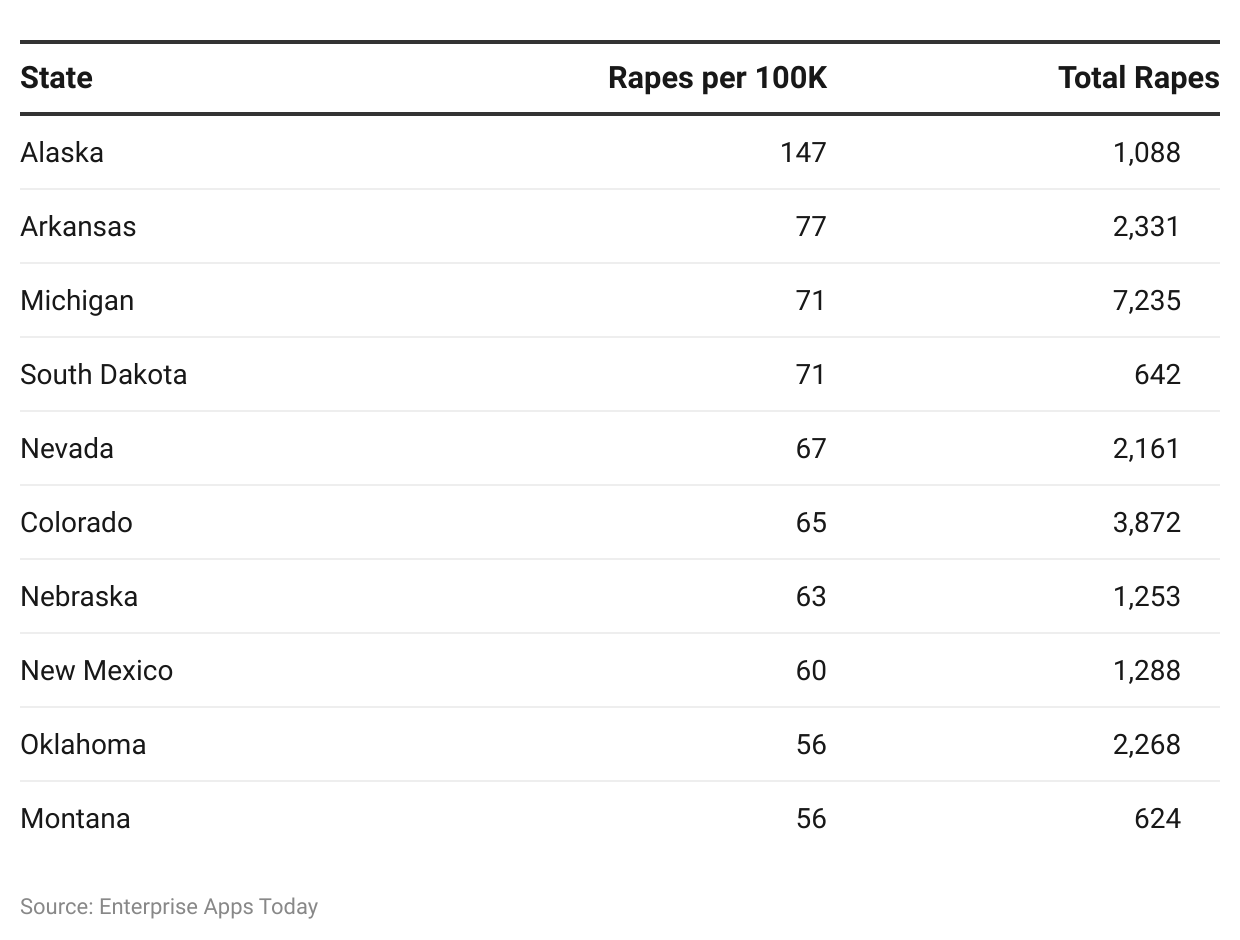Click the 624 total for Montana
Image resolution: width=1240 pixels, height=940 pixels.
click(x=1158, y=818)
